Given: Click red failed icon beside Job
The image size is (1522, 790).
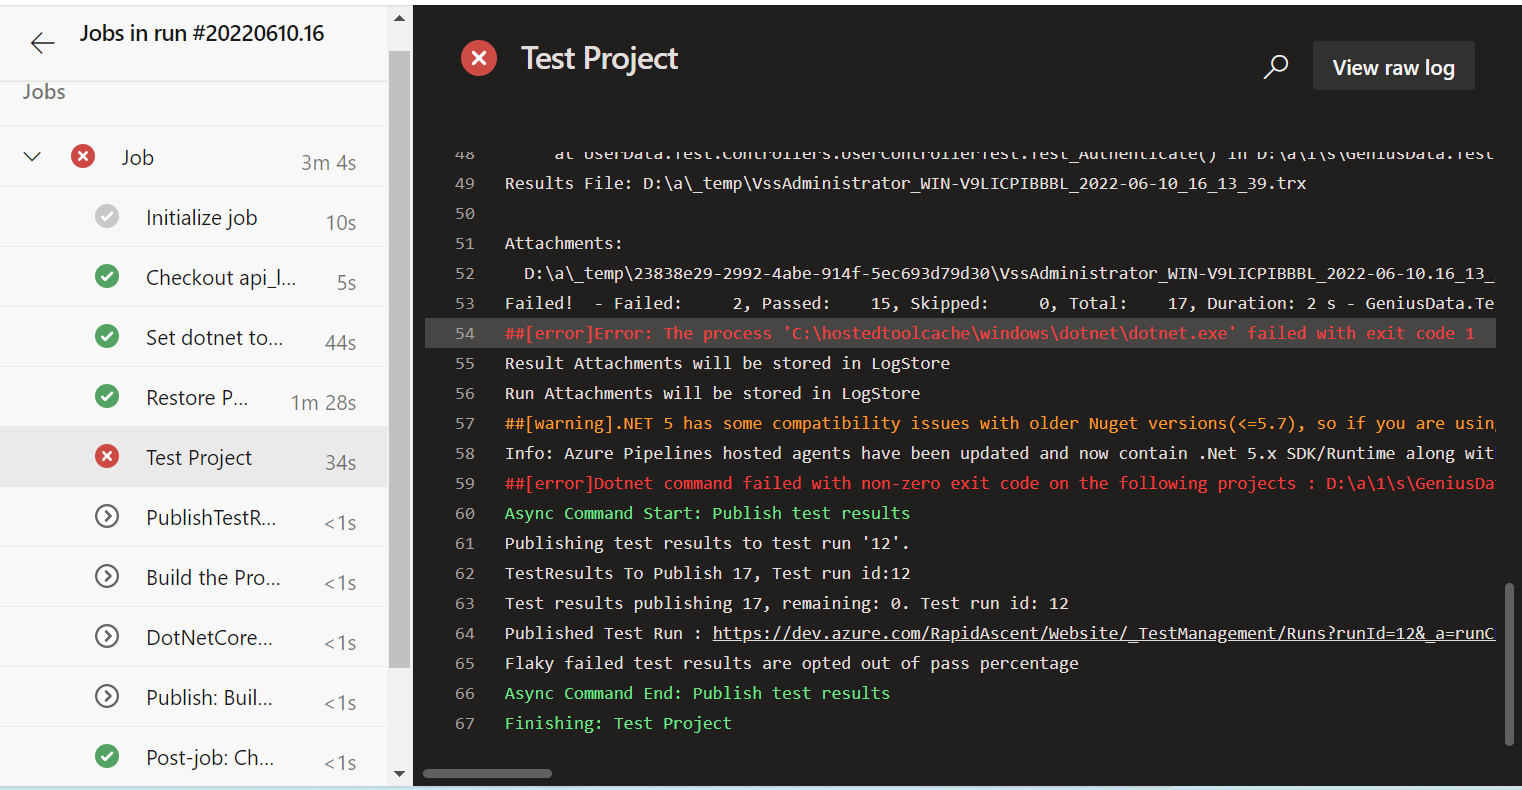Looking at the screenshot, I should click(83, 156).
